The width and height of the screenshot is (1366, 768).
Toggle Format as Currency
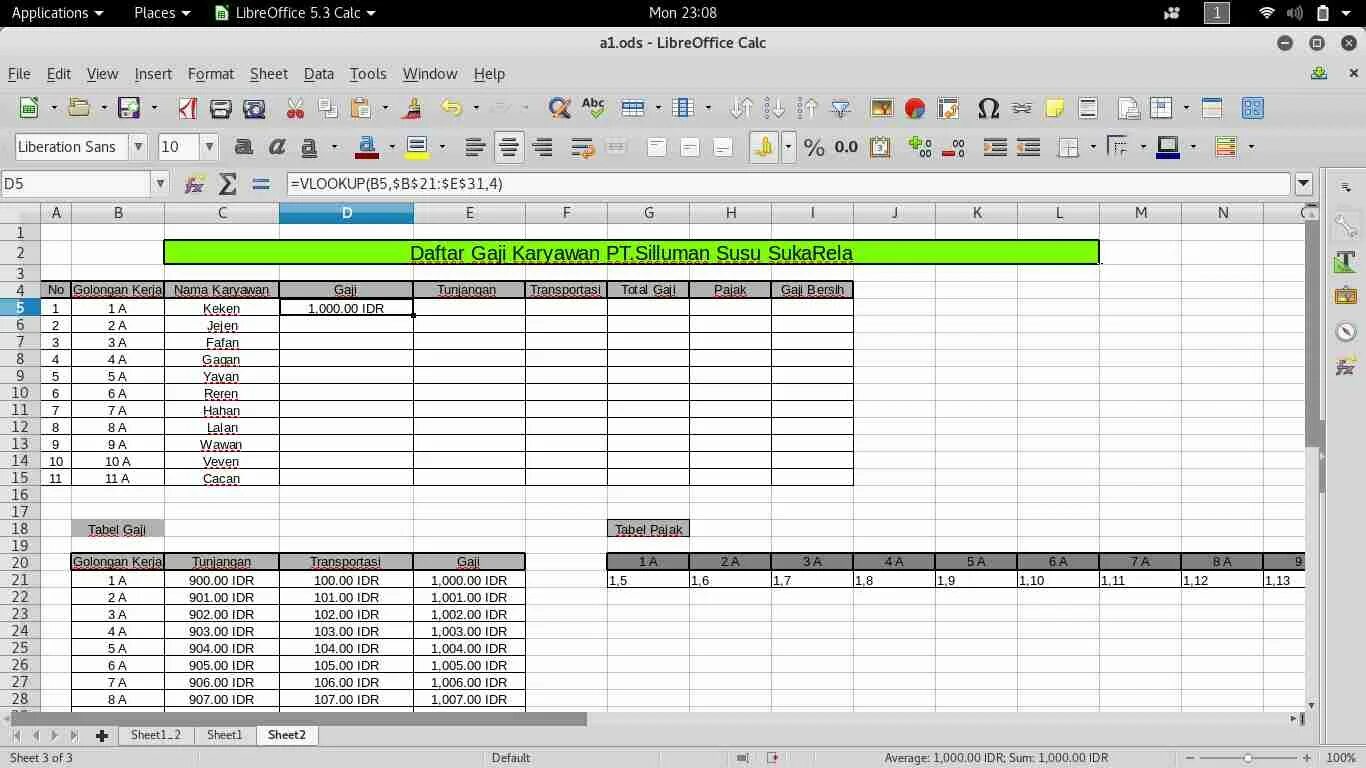pos(764,147)
